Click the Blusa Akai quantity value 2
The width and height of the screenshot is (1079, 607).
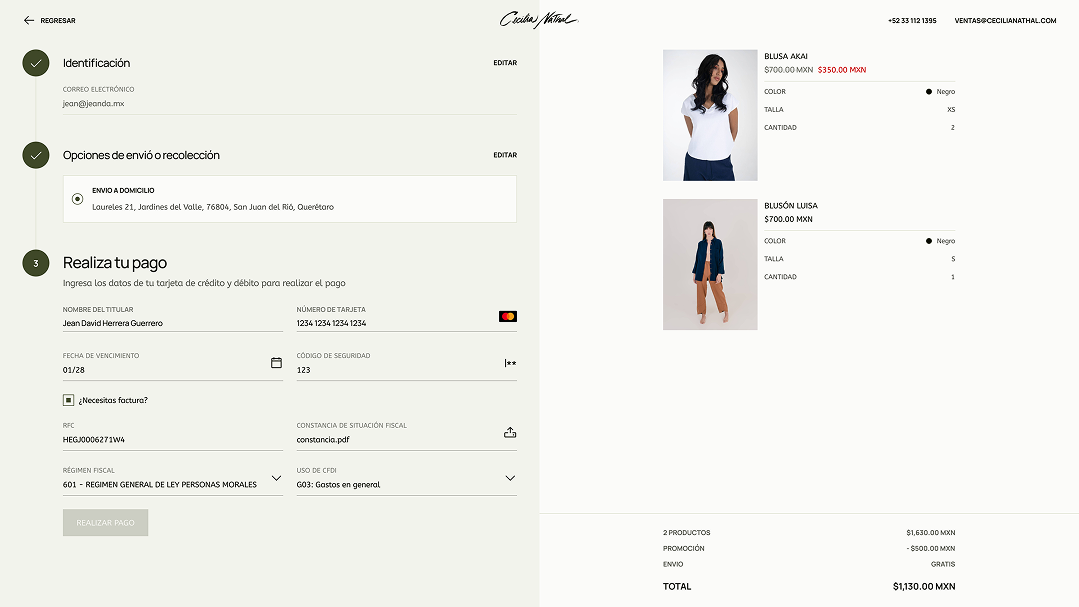click(x=952, y=127)
